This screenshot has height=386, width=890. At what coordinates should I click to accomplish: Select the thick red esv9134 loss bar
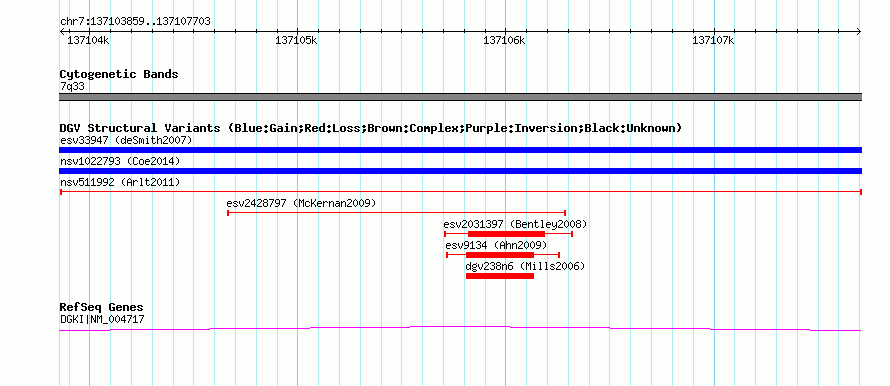tap(500, 255)
